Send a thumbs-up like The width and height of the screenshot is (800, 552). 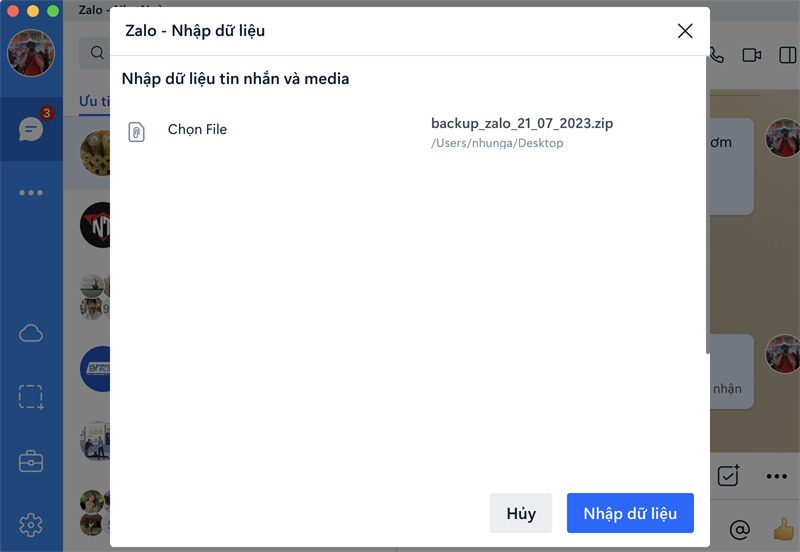784,530
